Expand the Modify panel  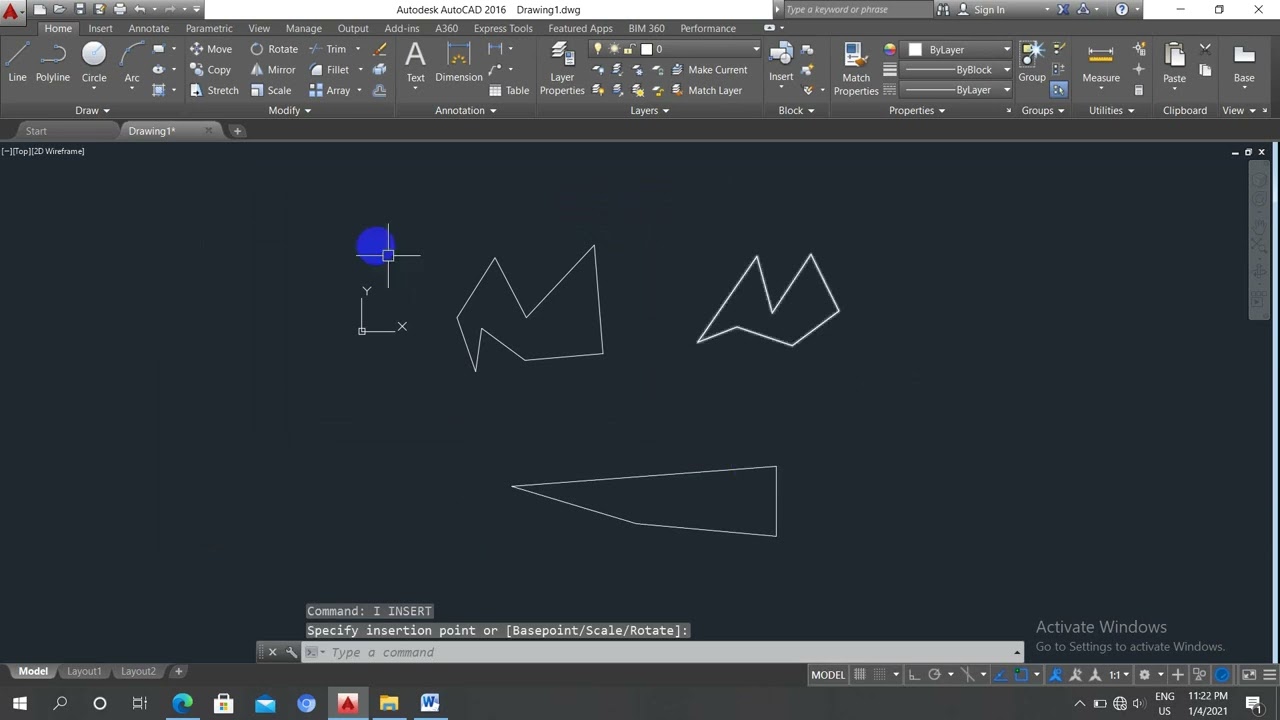[x=289, y=110]
